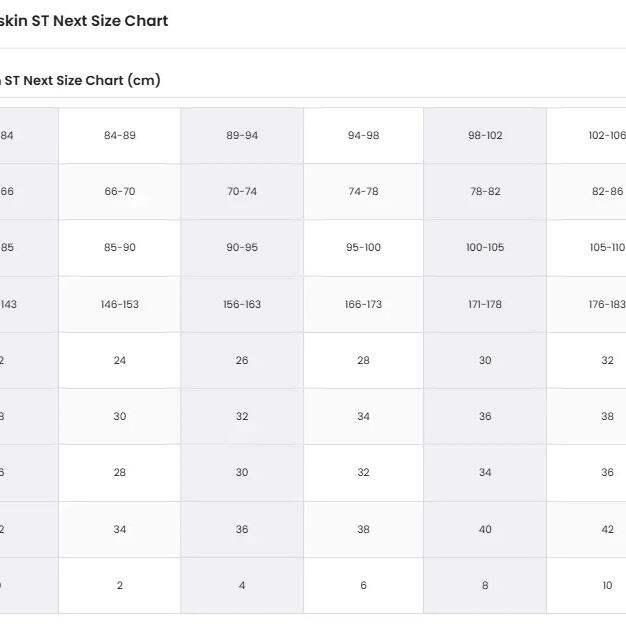Screen dimensions: 626x626
Task: Click the Size Chart (cm) subheading
Action: [80, 80]
